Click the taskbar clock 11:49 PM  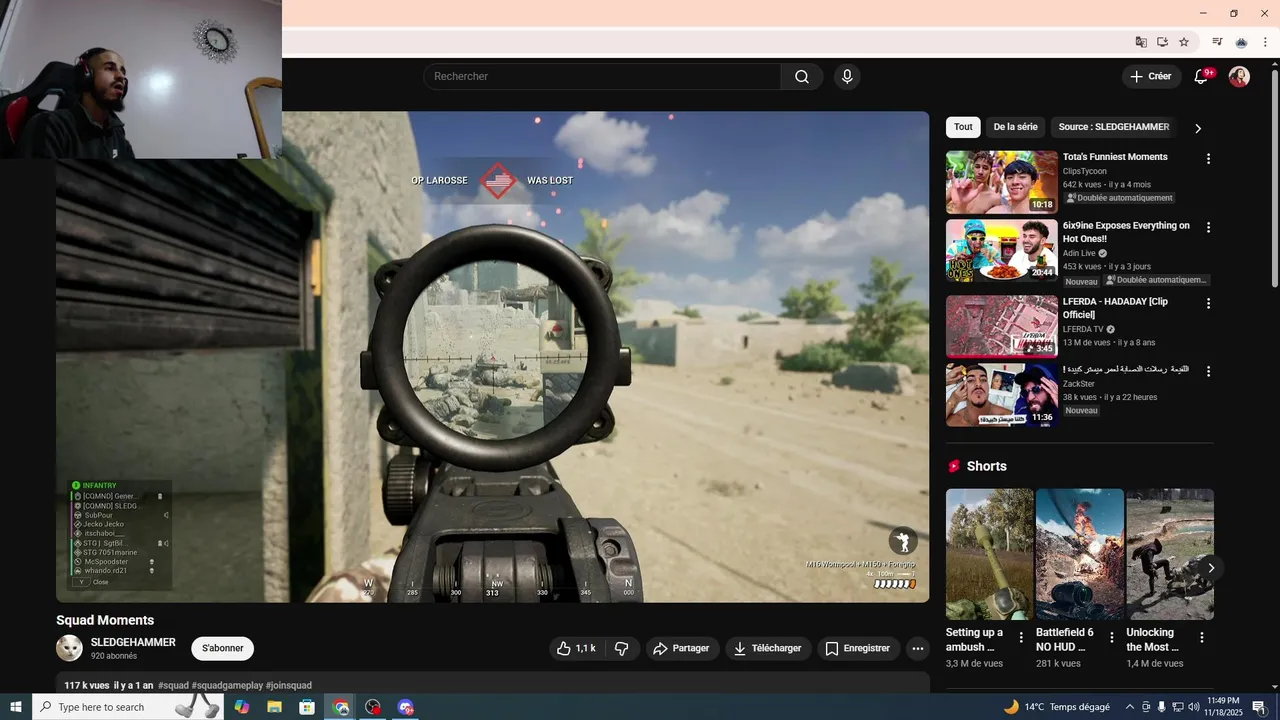pos(1222,707)
